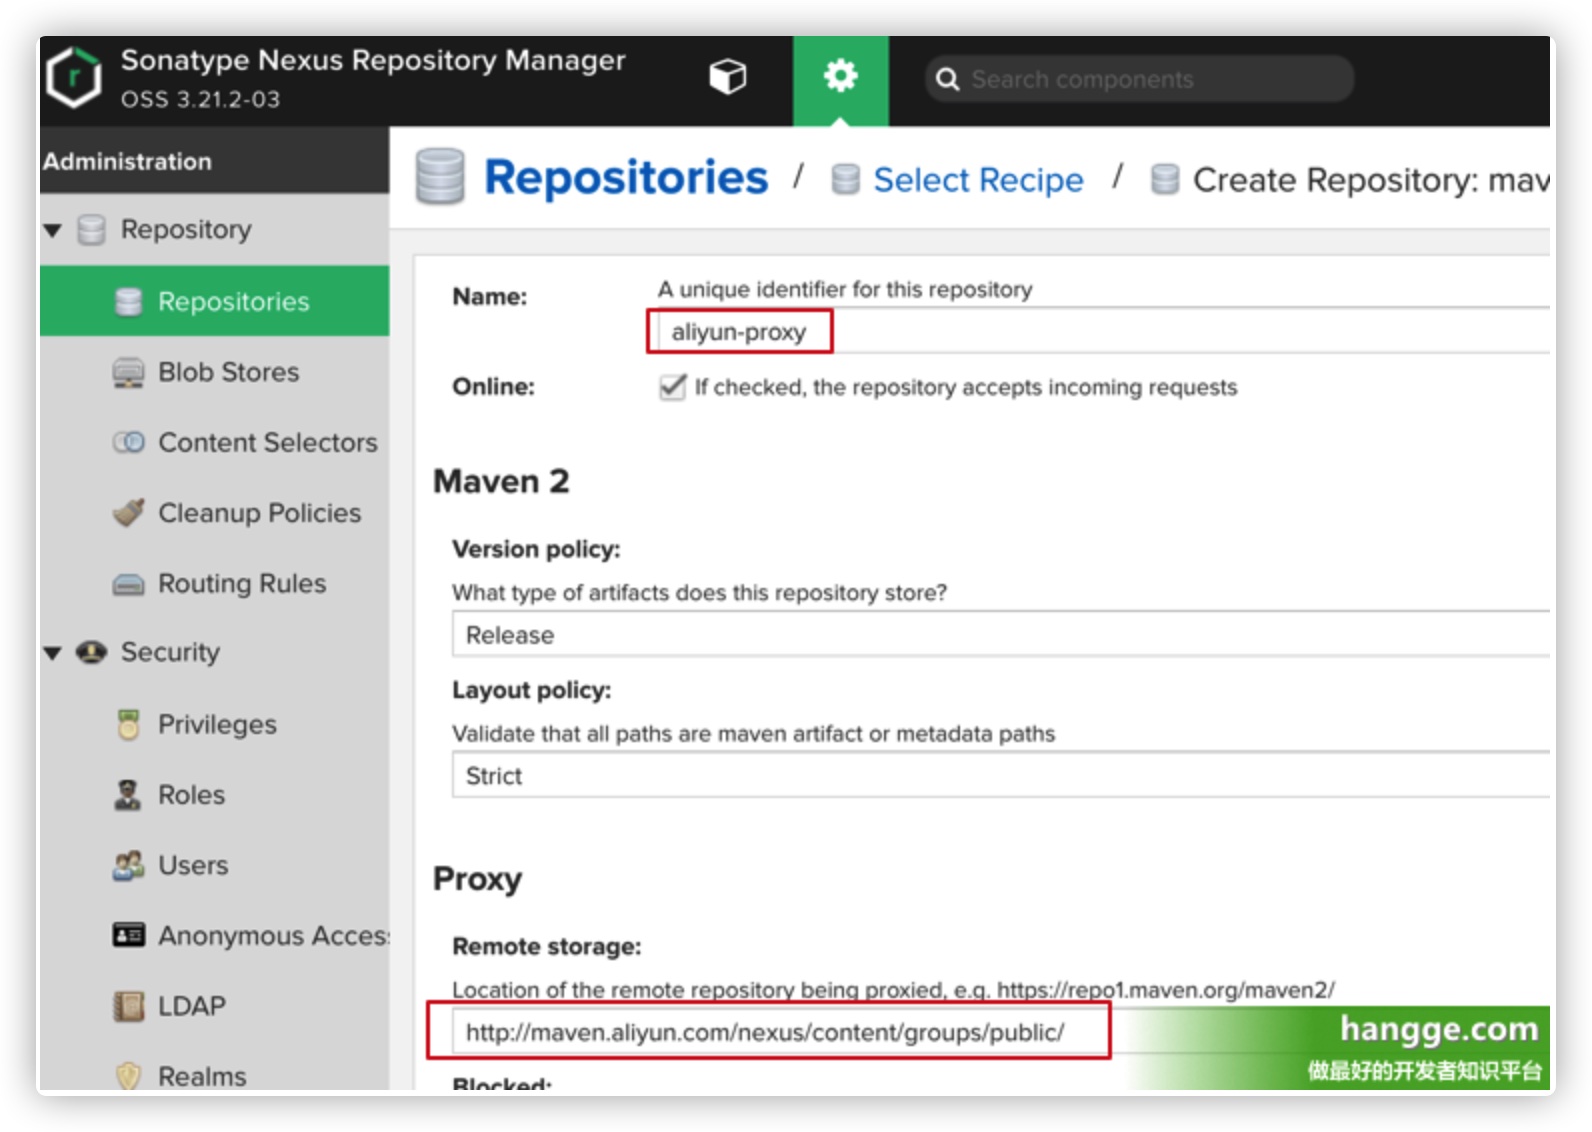Click the LDAP book icon
The image size is (1592, 1132).
(x=128, y=1006)
